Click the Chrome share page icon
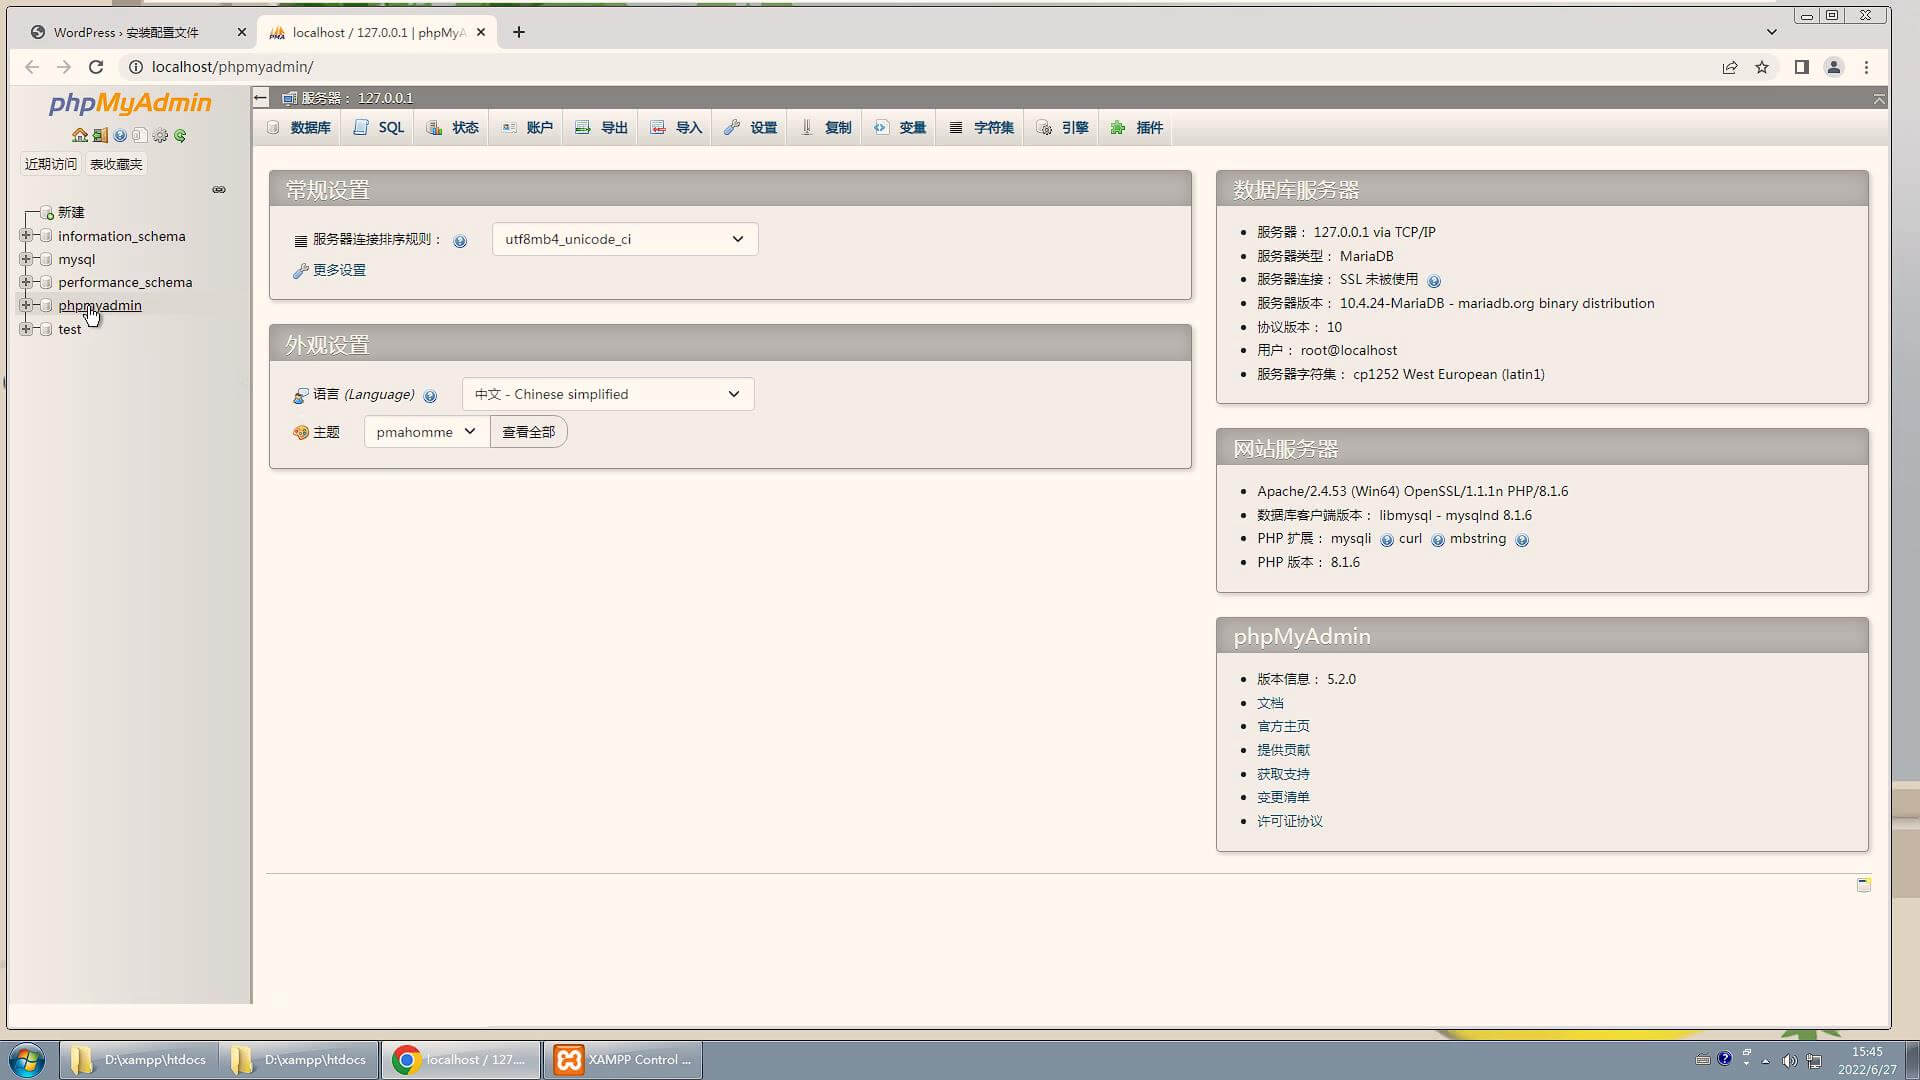Image resolution: width=1920 pixels, height=1080 pixels. pos(1729,67)
